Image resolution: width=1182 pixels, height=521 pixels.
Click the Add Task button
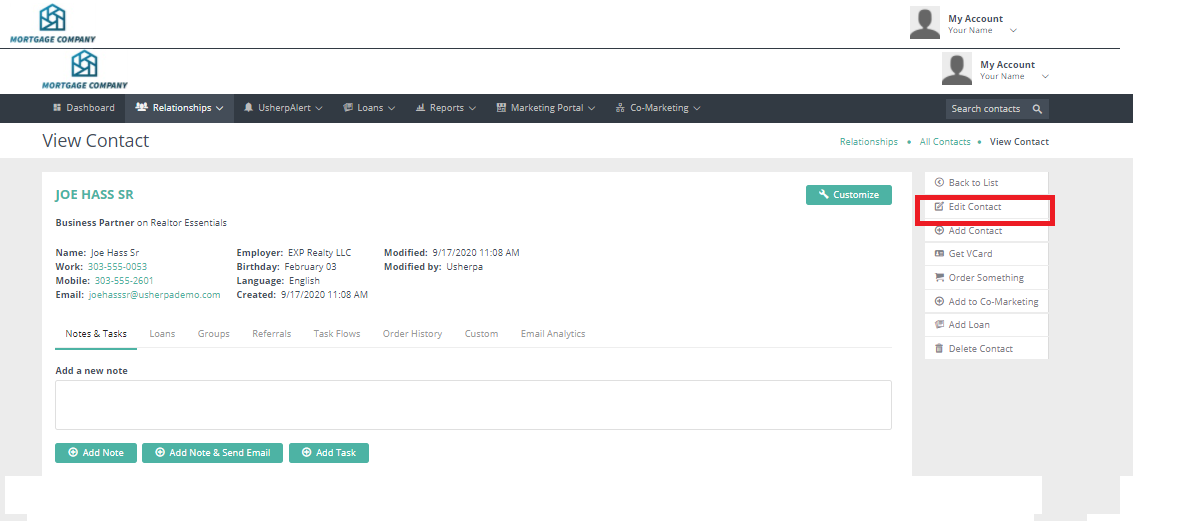point(329,453)
